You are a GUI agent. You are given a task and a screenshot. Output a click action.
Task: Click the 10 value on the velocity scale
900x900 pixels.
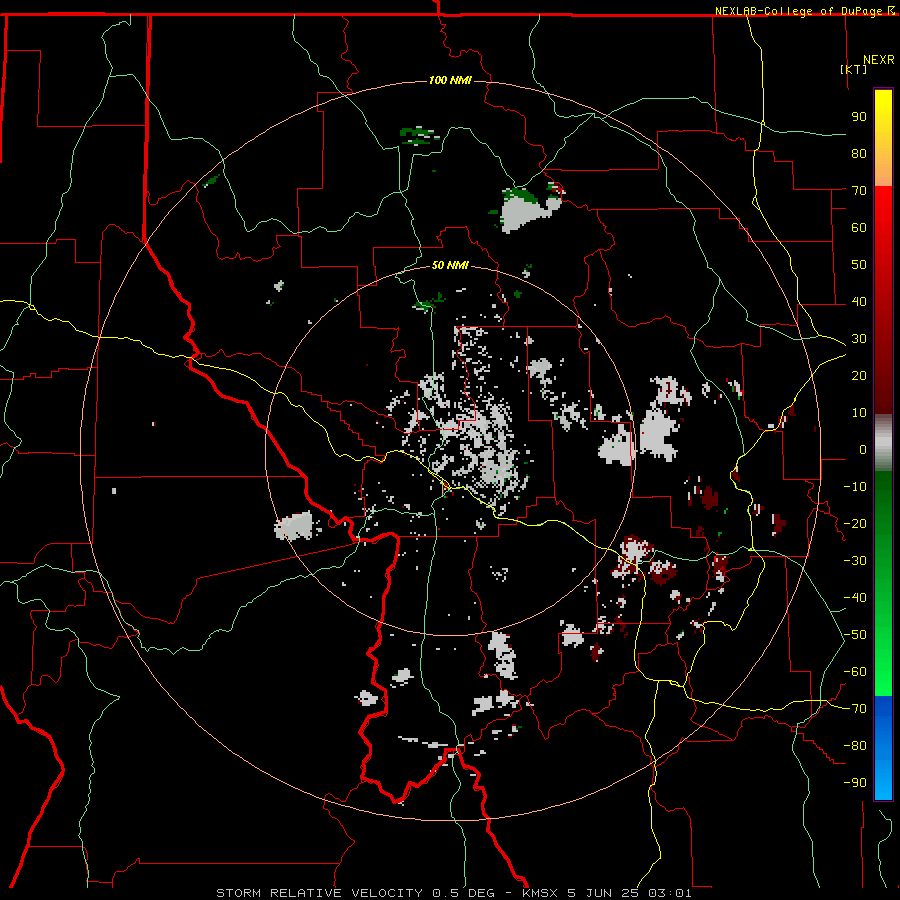(x=859, y=413)
